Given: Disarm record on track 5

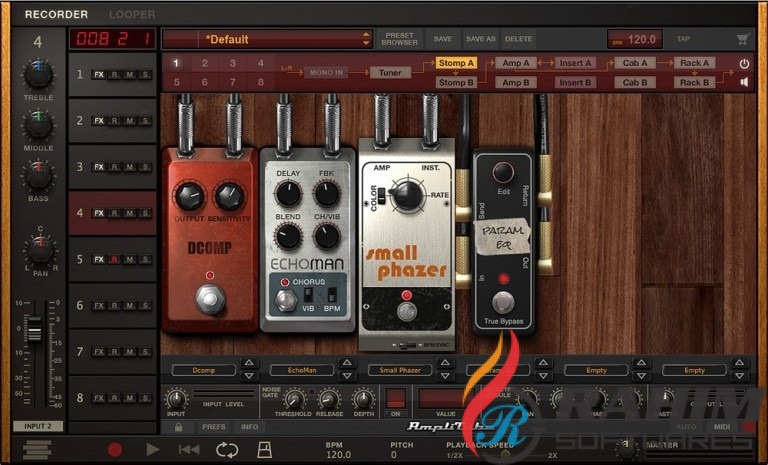Looking at the screenshot, I should [115, 259].
